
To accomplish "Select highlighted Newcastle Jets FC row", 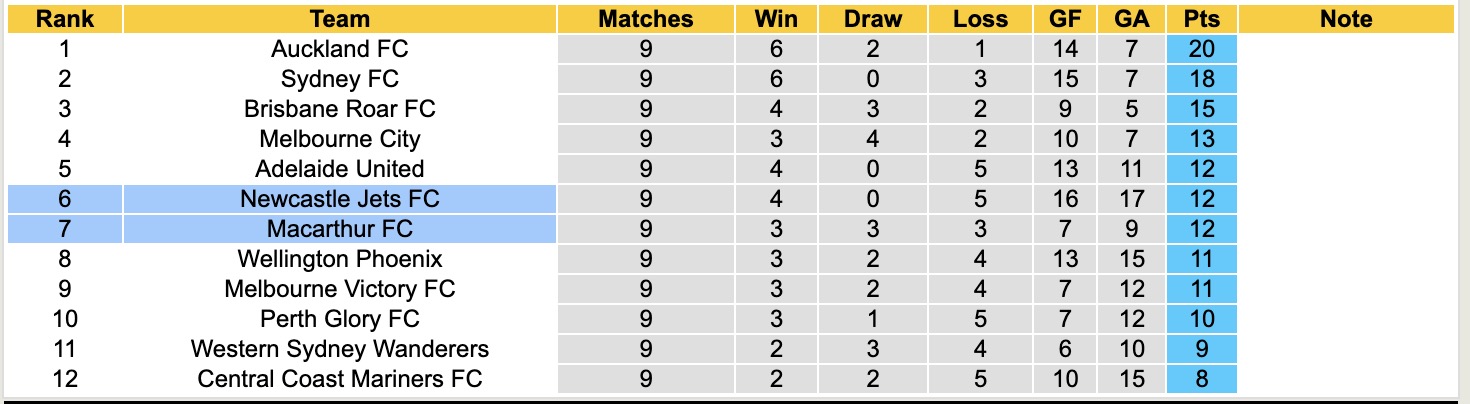I will point(339,199).
